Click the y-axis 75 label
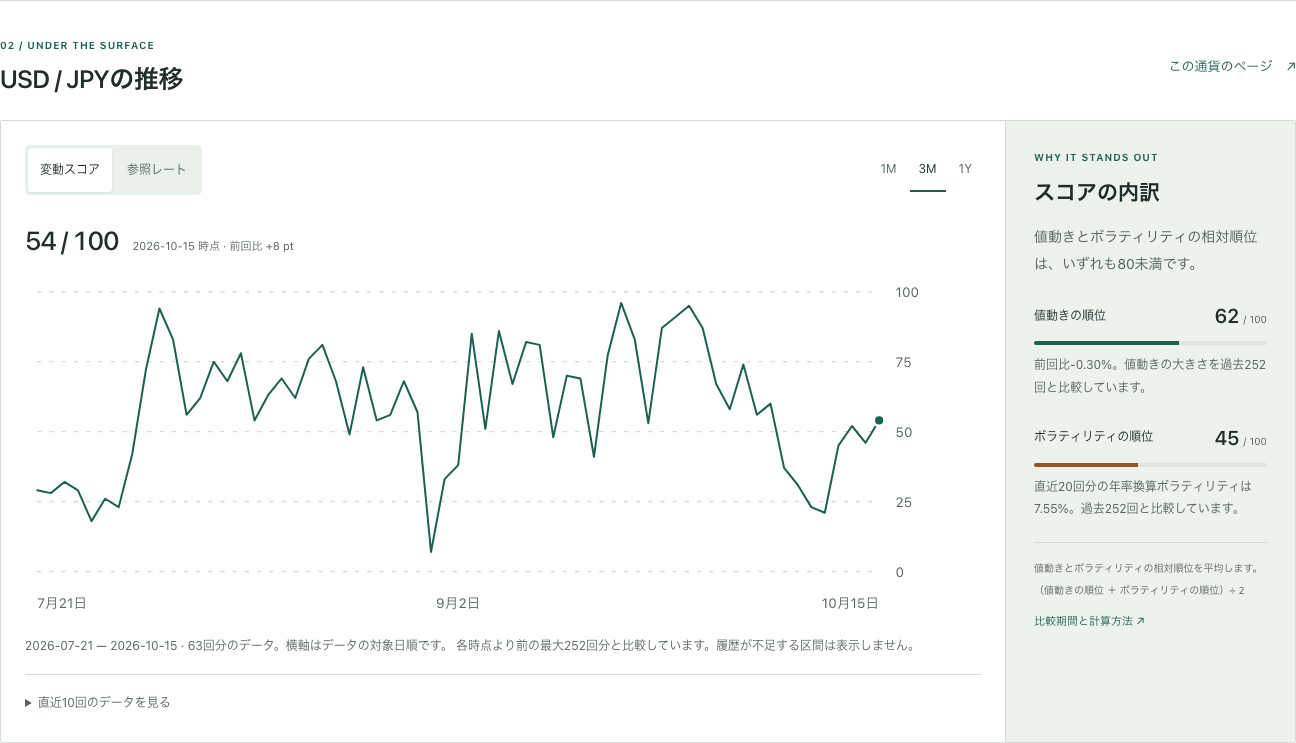 tap(904, 362)
